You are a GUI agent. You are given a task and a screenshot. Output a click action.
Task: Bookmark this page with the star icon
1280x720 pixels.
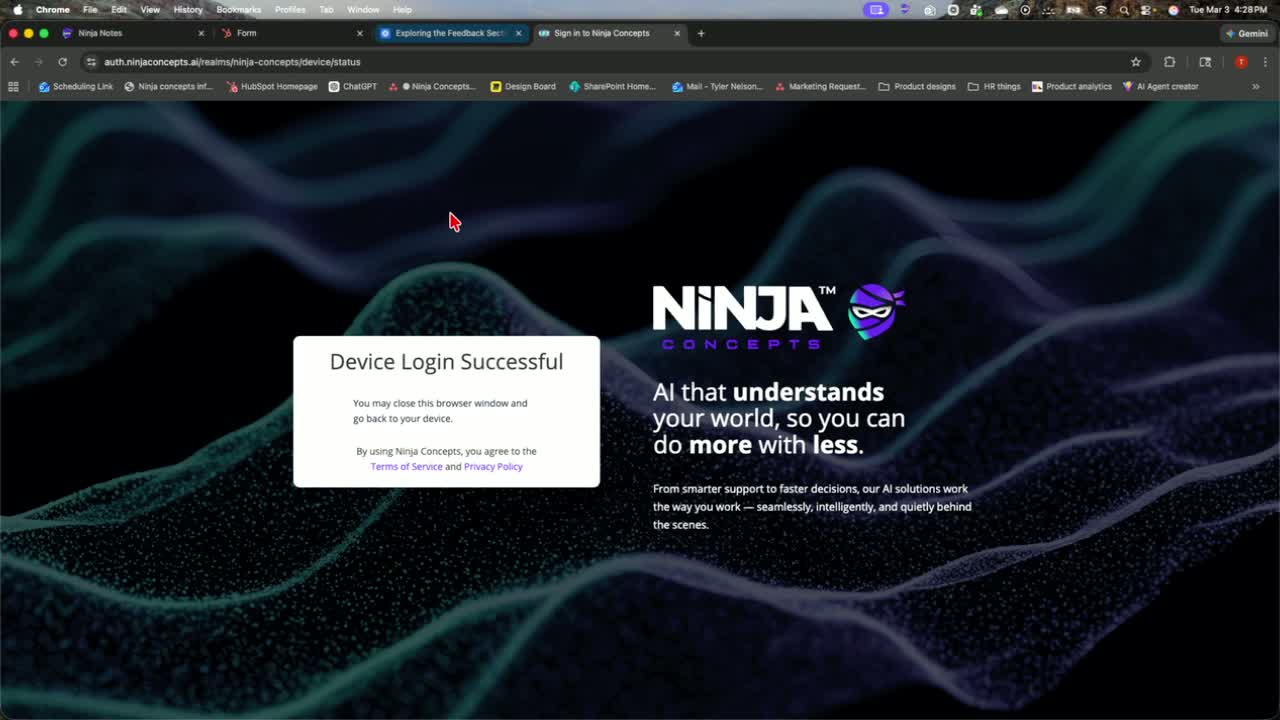pyautogui.click(x=1136, y=62)
